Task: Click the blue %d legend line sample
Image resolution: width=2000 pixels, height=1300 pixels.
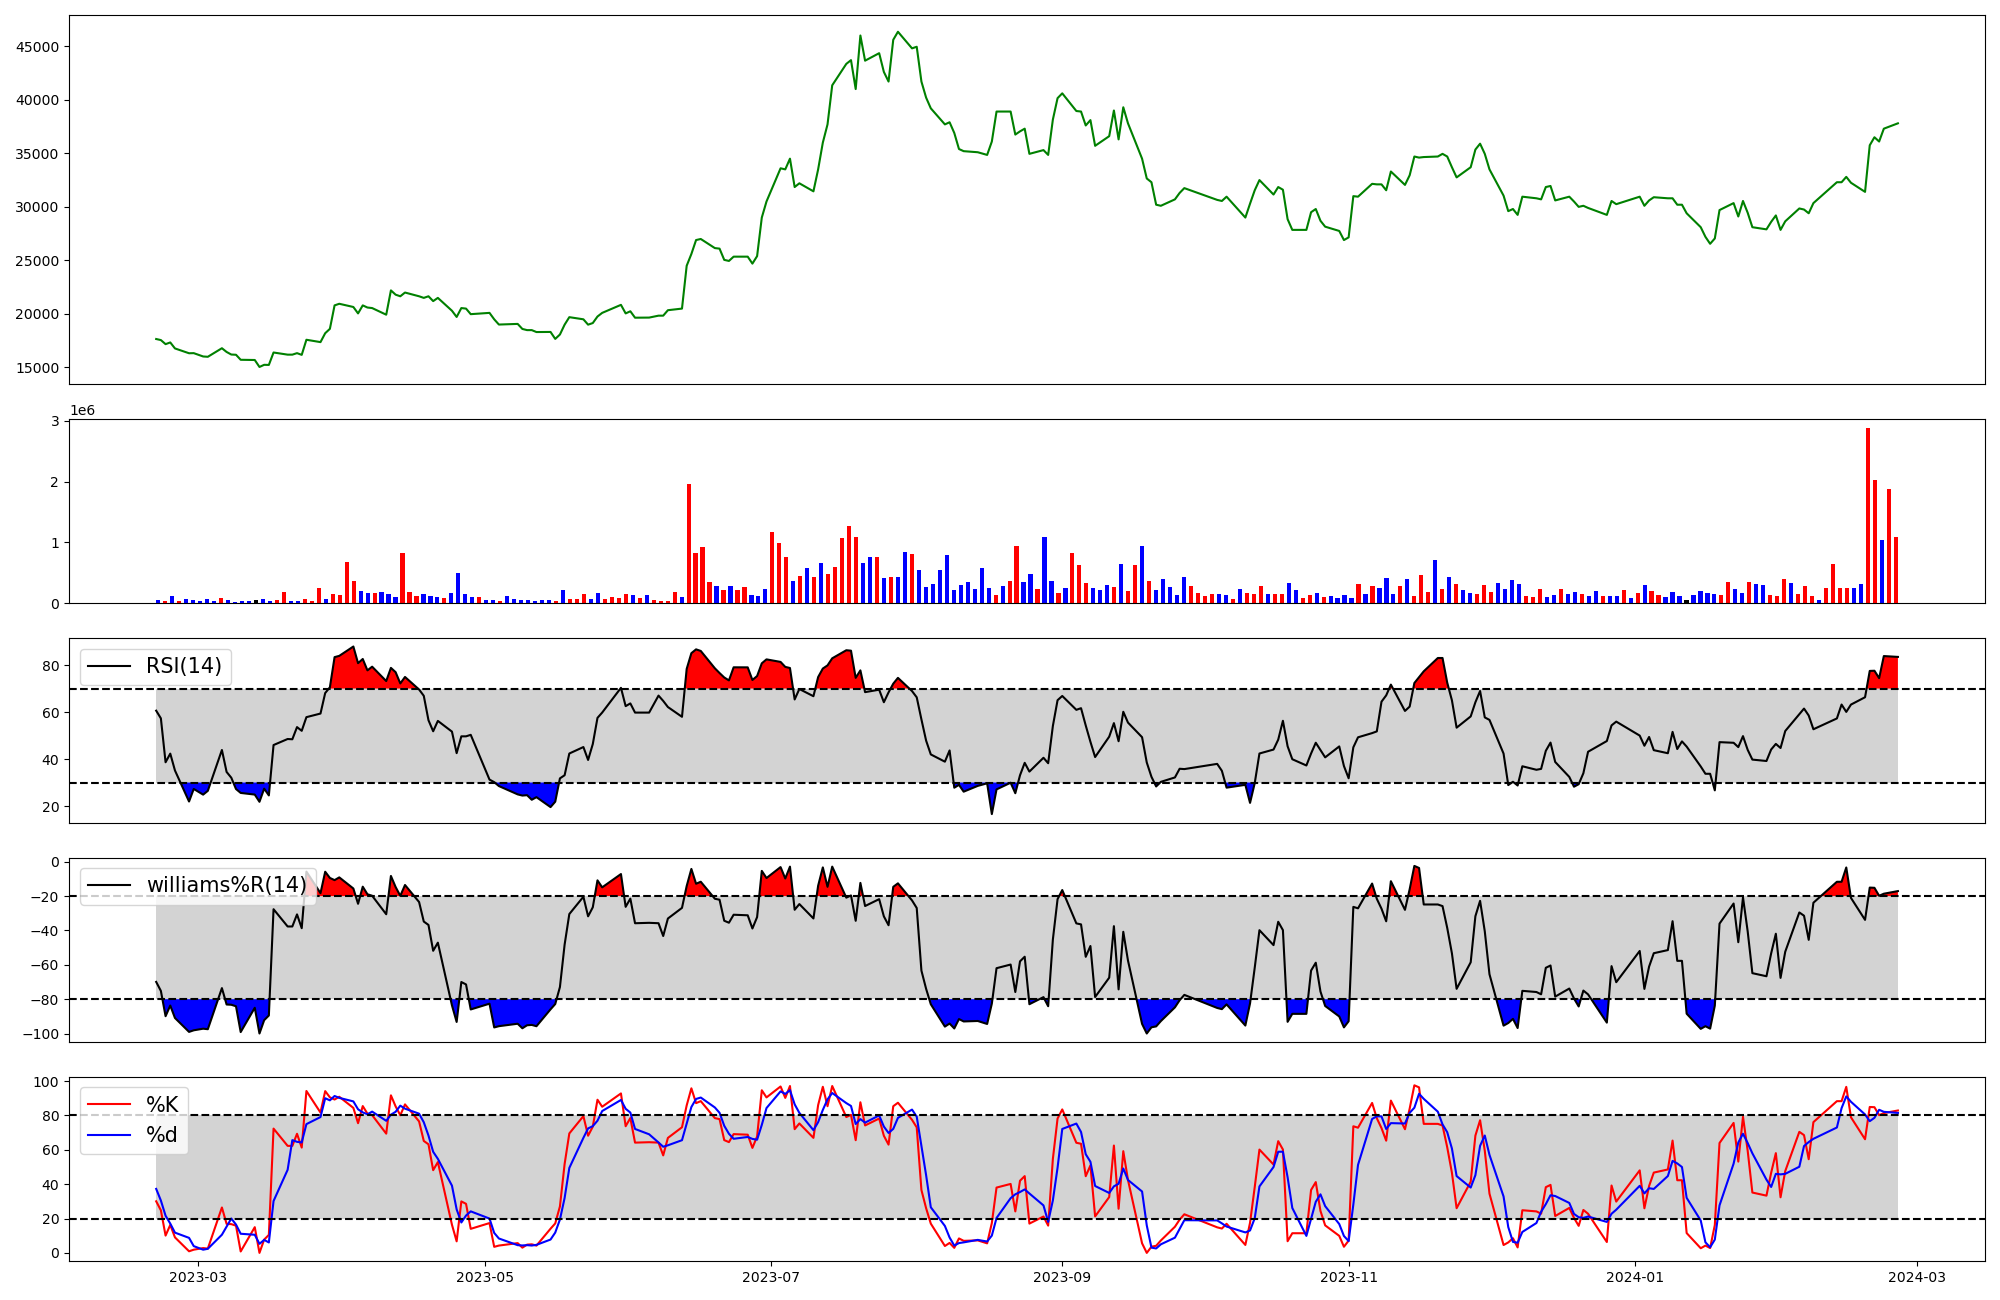Action: (110, 1135)
